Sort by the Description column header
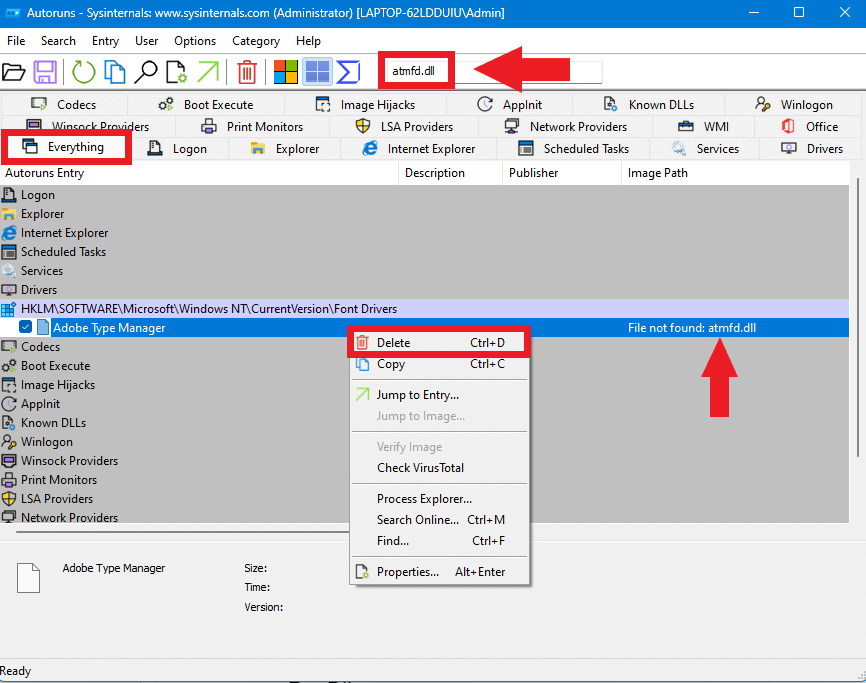The height and width of the screenshot is (683, 866). [x=450, y=173]
